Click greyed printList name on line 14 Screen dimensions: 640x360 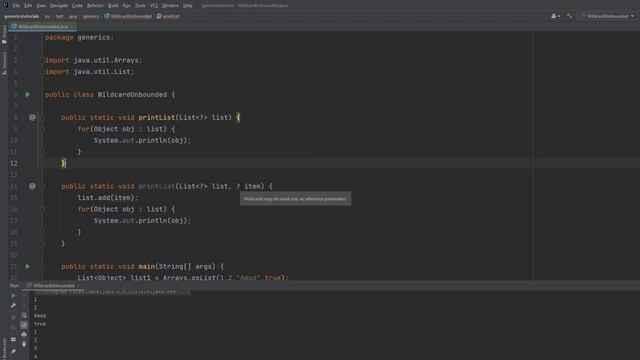(x=157, y=186)
